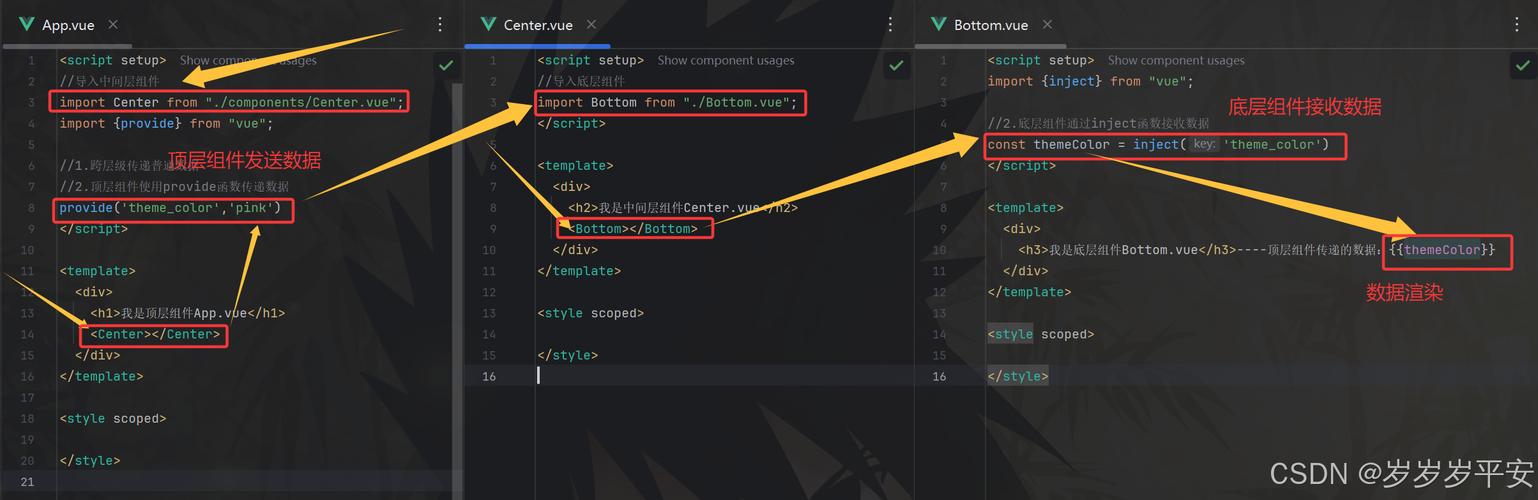
Task: Click the Vue logo on the App.vue tab
Action: pos(27,24)
